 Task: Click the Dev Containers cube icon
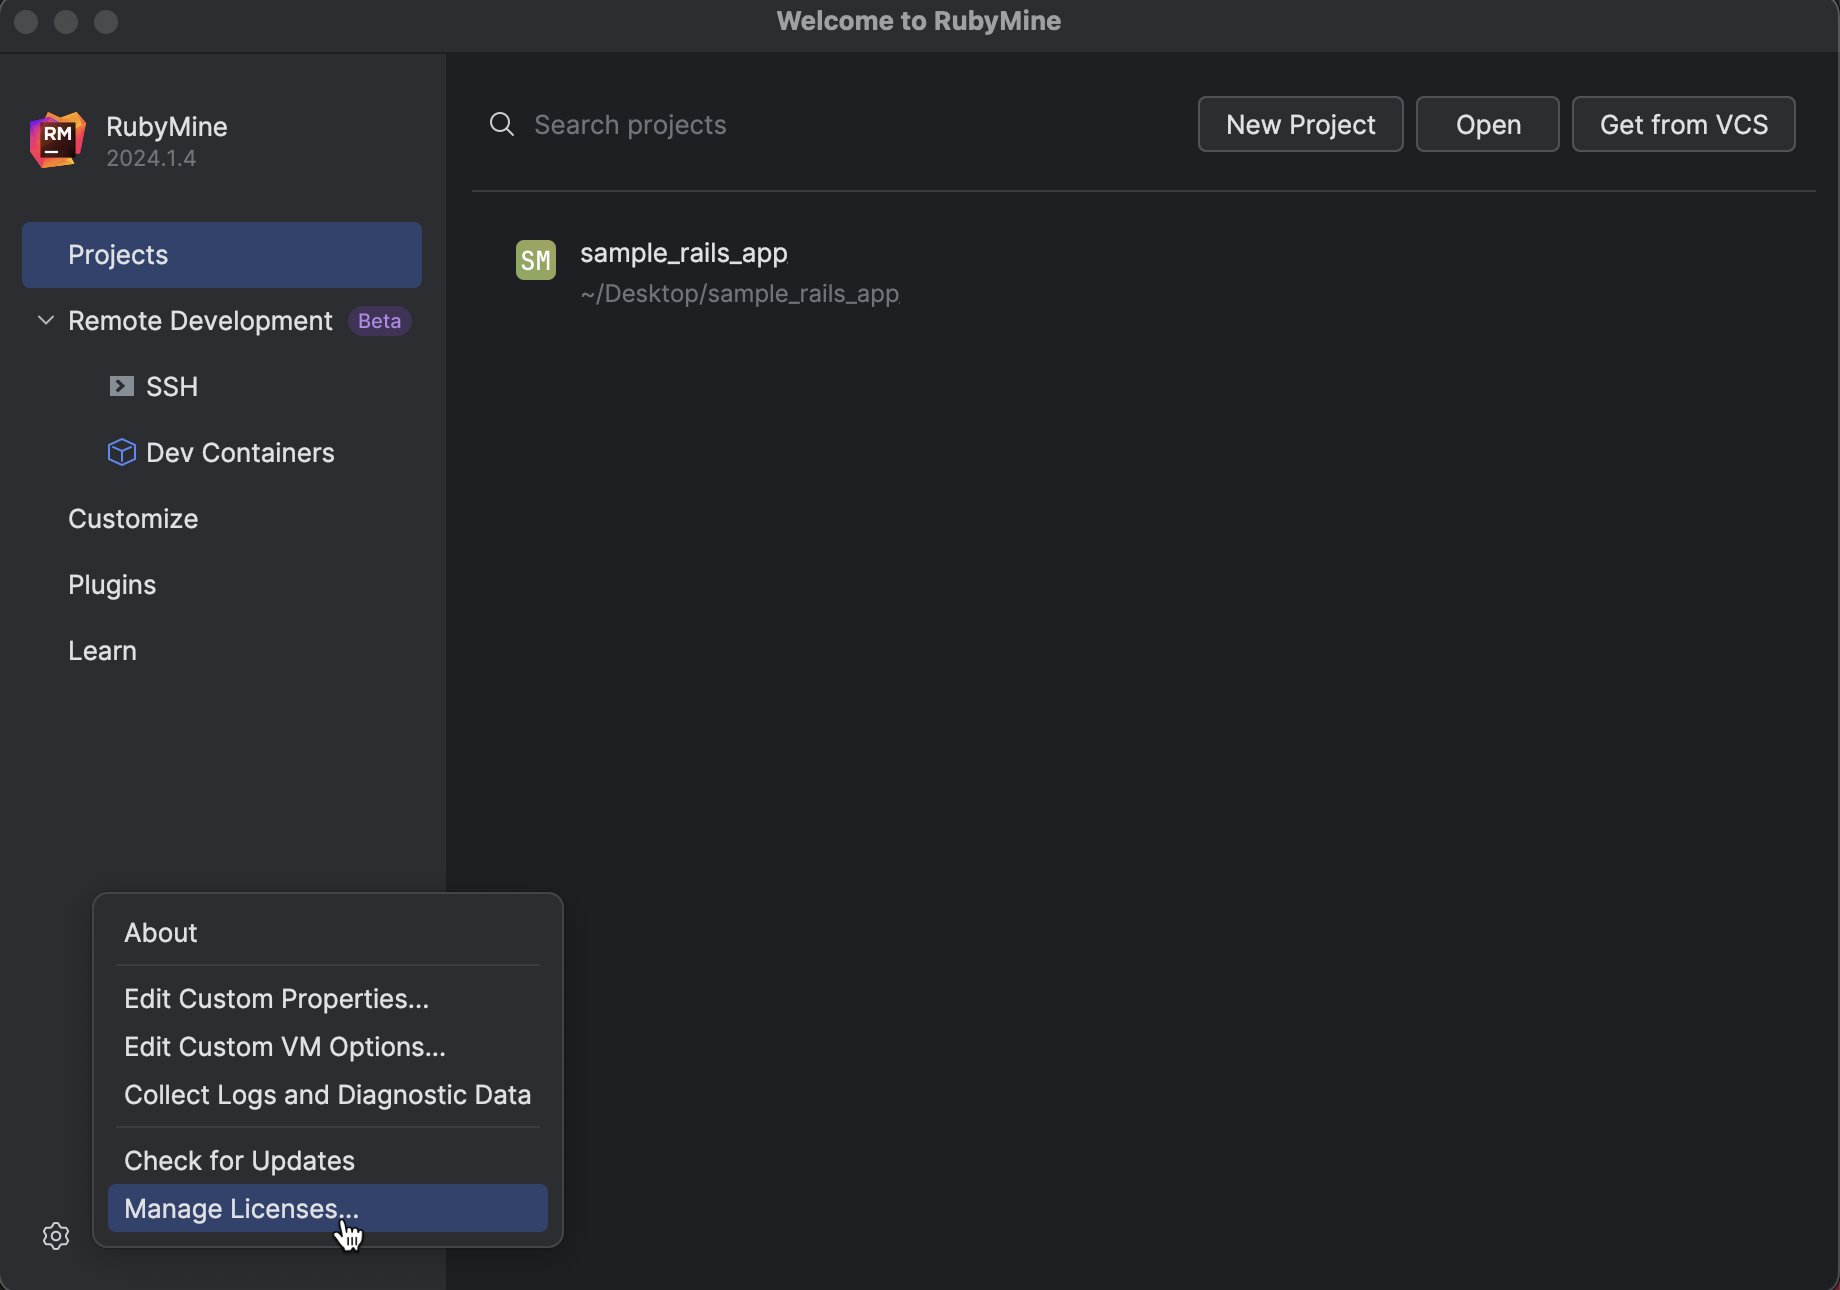(121, 452)
